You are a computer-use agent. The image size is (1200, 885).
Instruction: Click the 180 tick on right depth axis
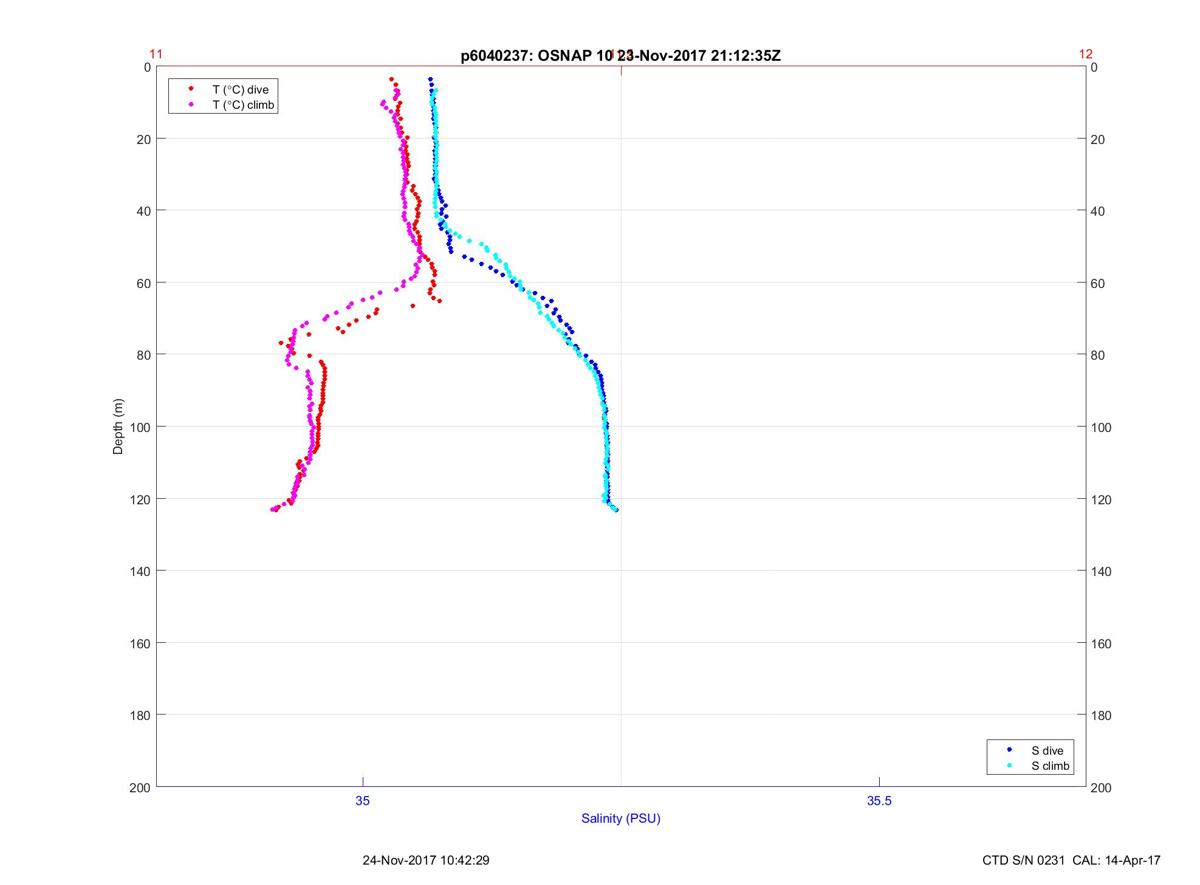tap(1100, 715)
